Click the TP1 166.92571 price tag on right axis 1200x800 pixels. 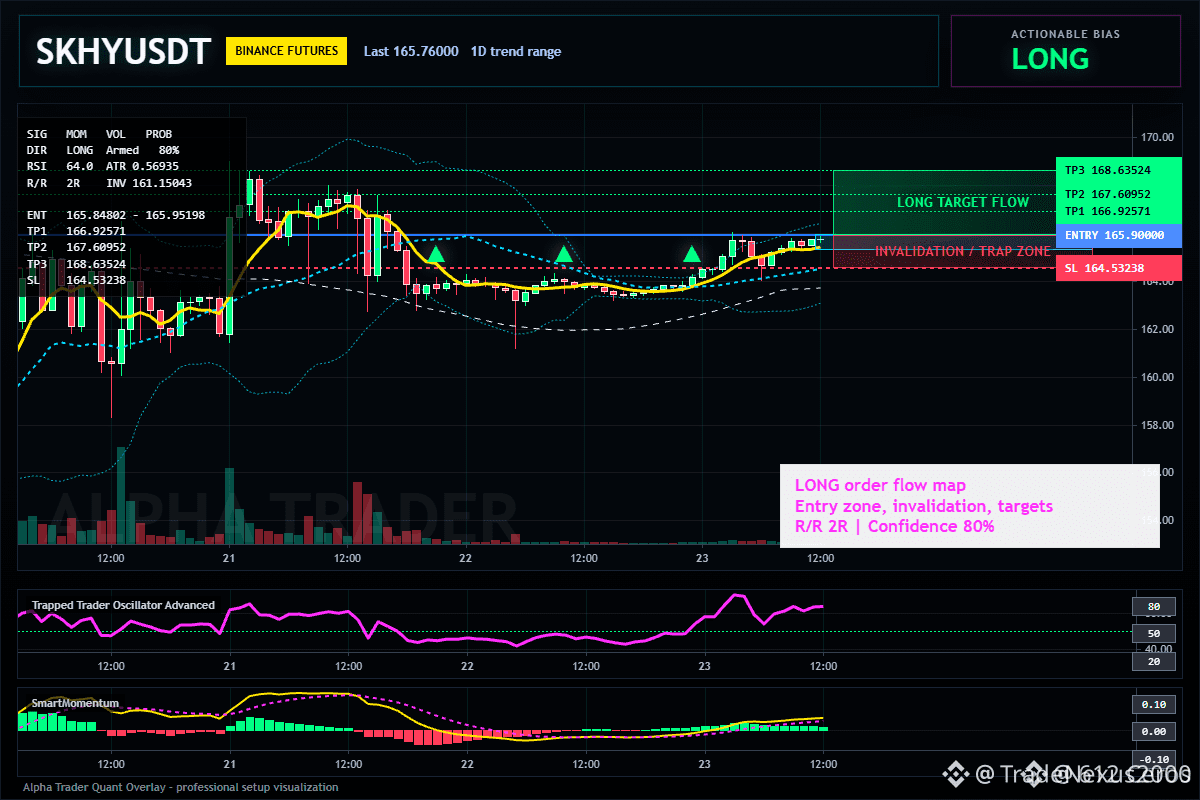(x=1118, y=212)
